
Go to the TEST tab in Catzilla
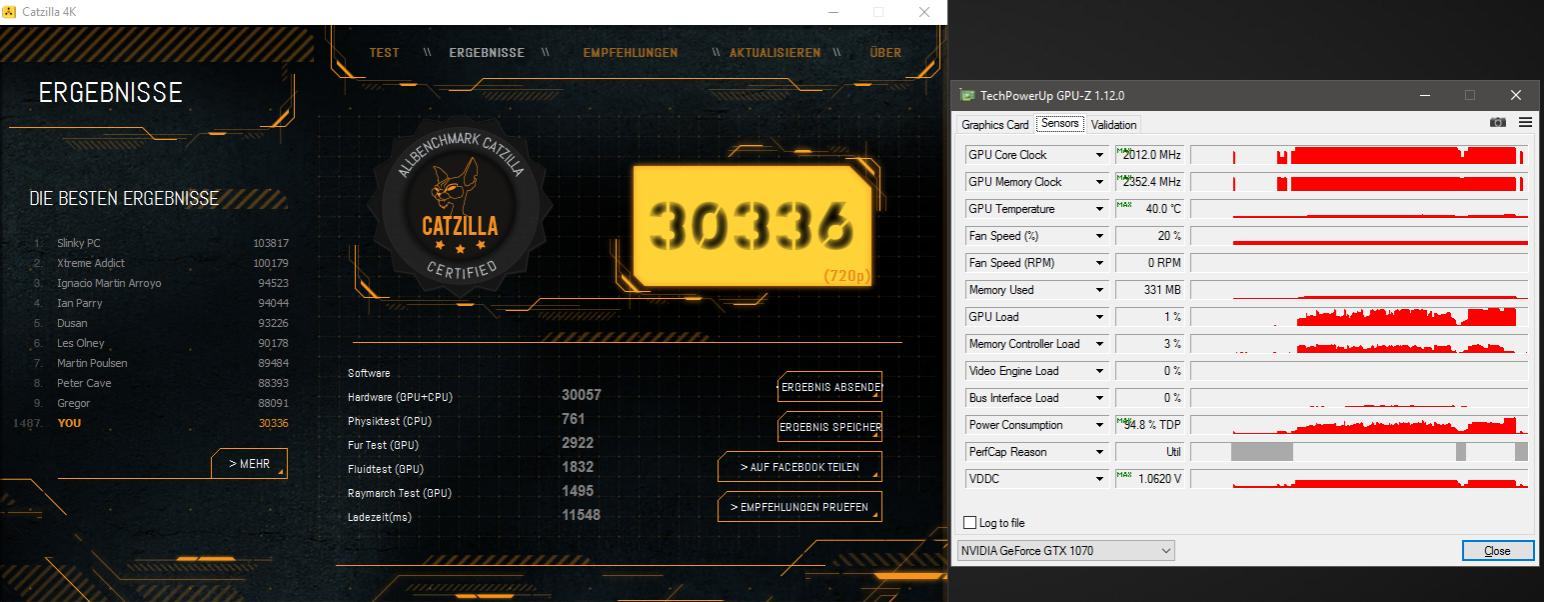coord(384,53)
